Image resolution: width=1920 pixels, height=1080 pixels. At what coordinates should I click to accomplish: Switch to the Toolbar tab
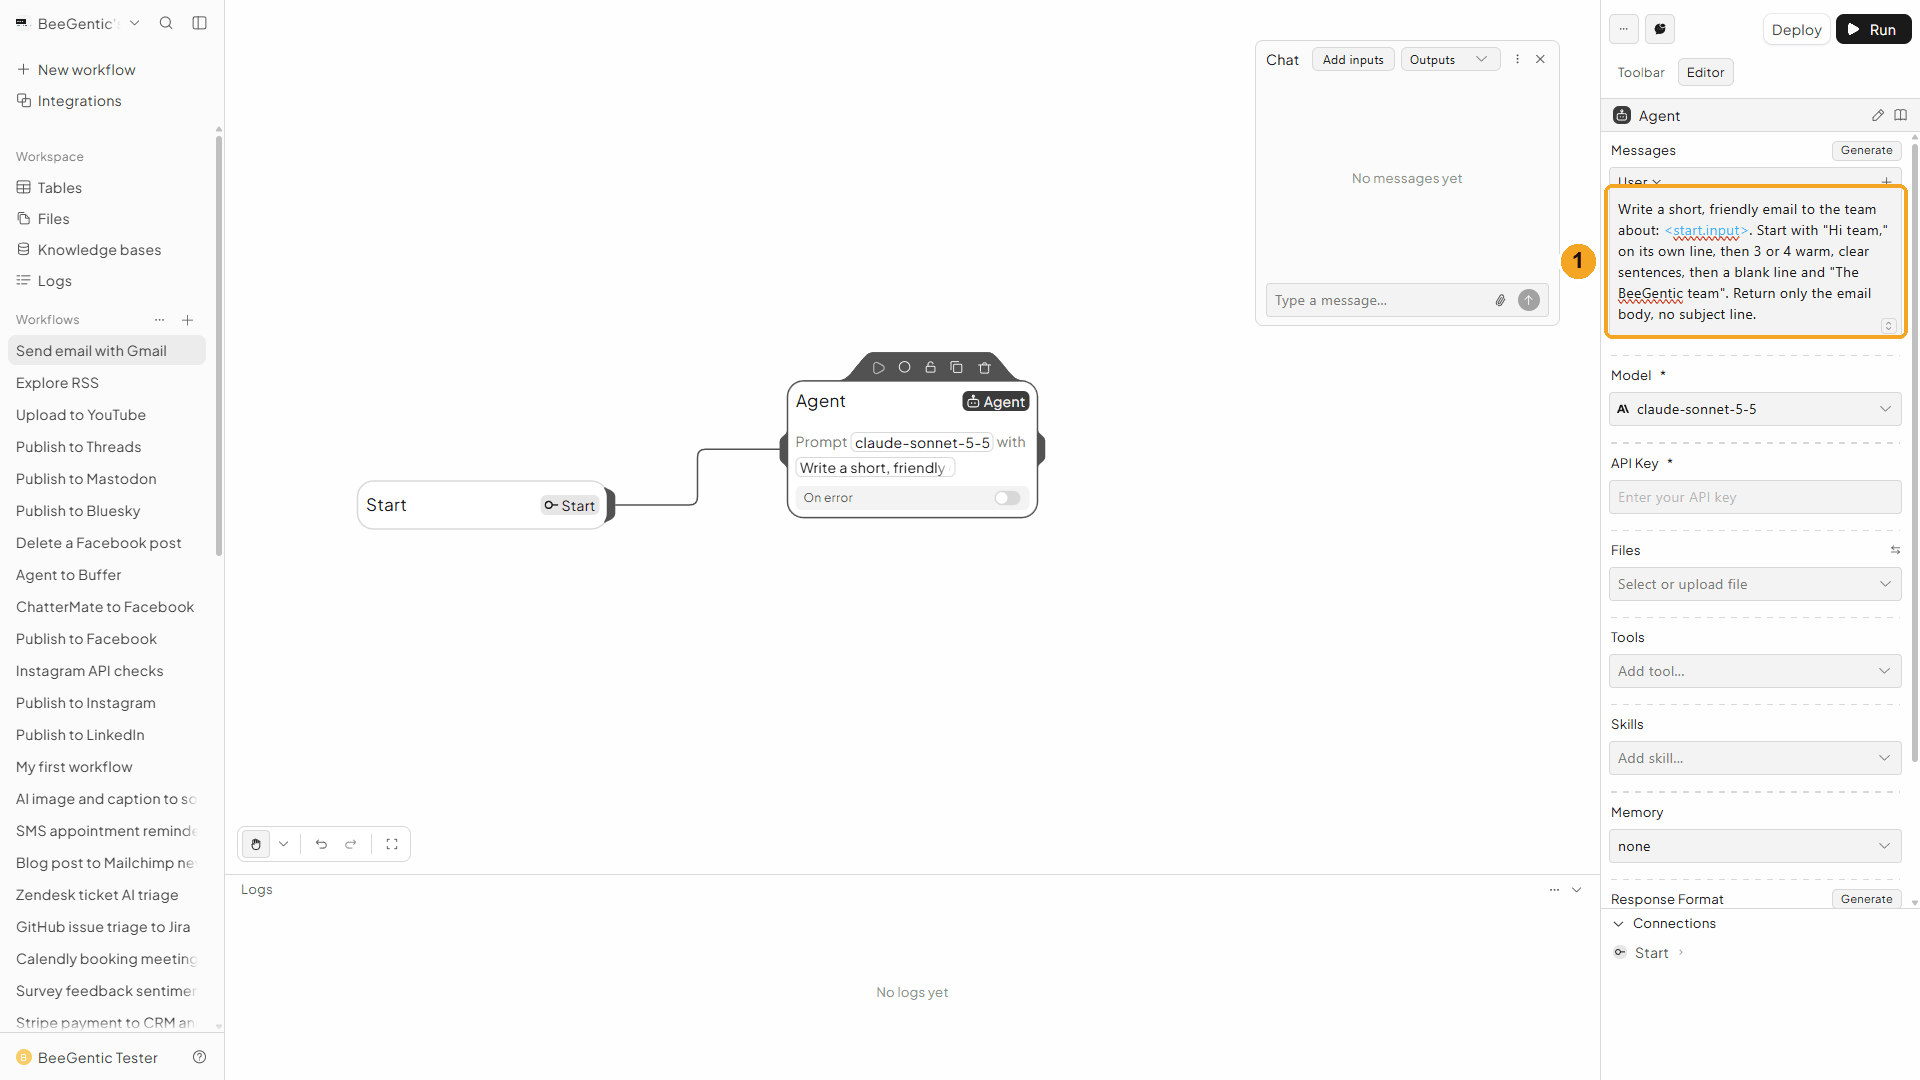click(x=1641, y=73)
